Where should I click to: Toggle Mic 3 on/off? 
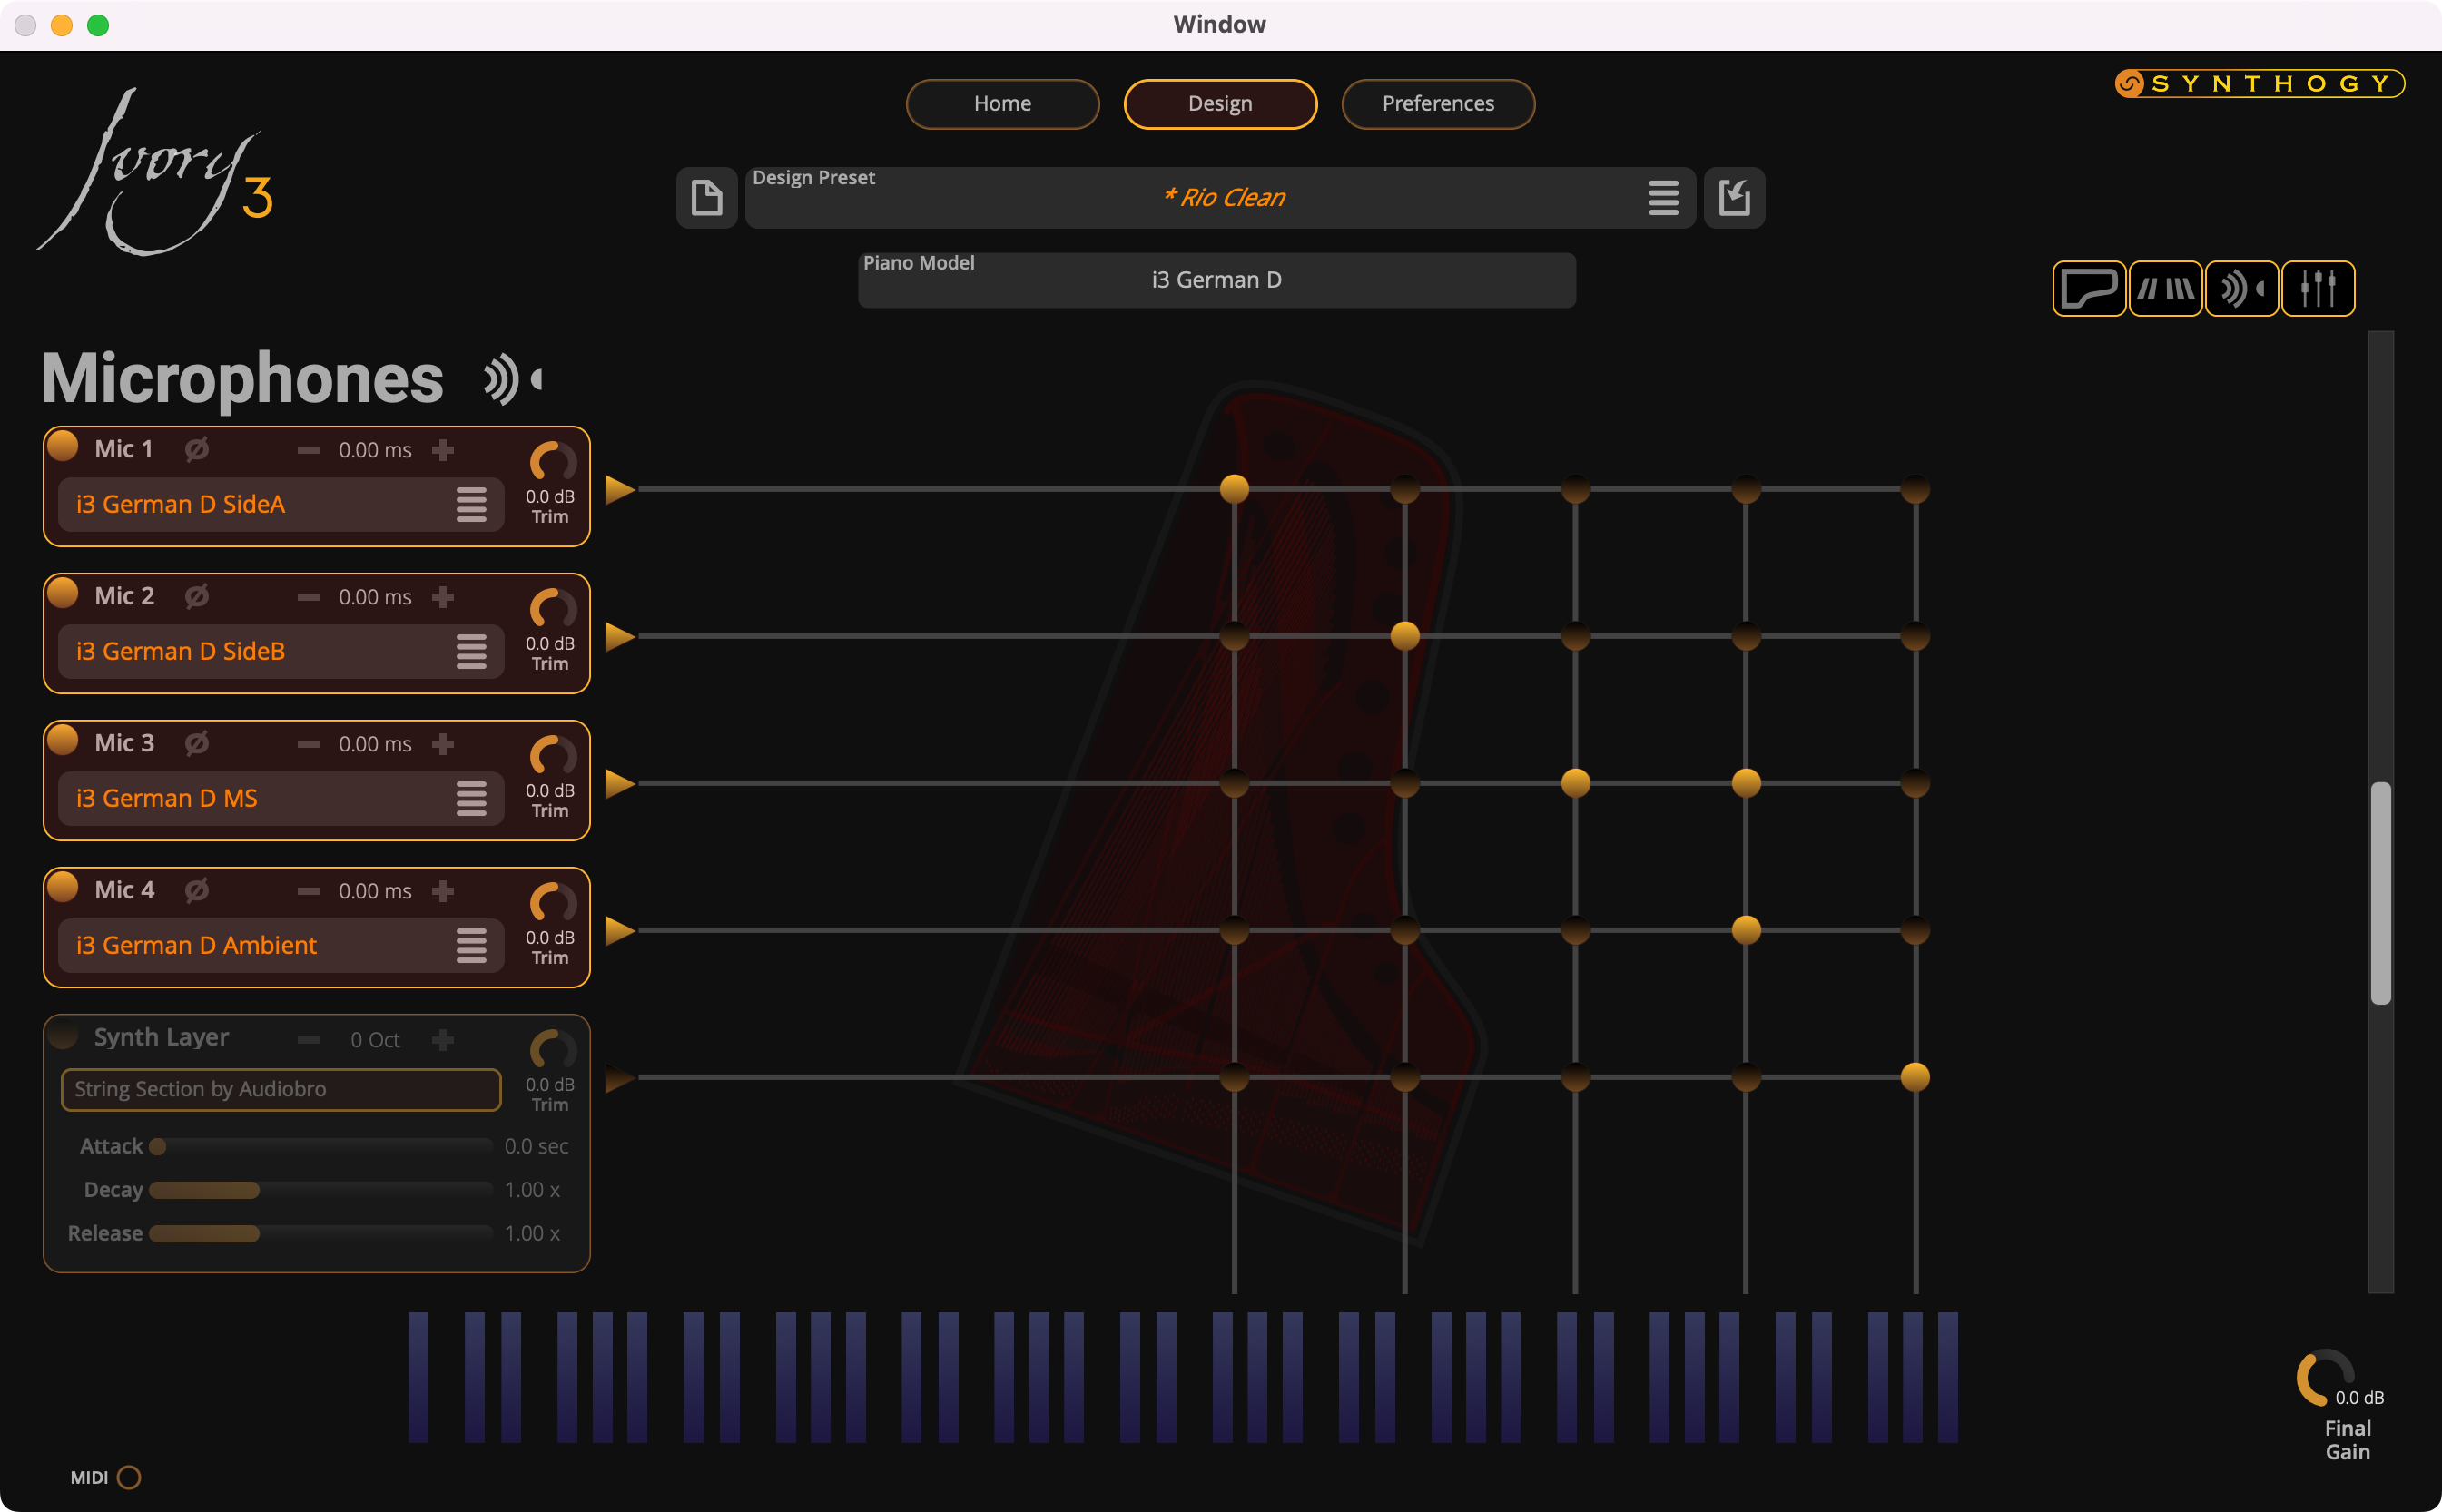(63, 740)
